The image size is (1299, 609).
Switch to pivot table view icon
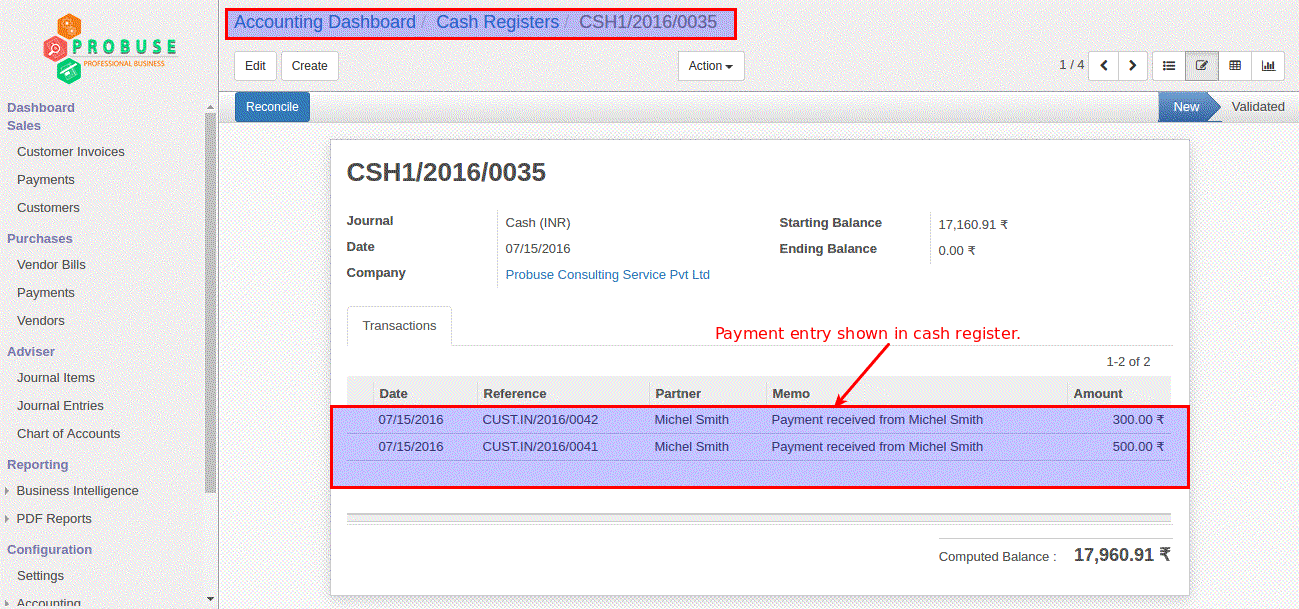pos(1235,66)
